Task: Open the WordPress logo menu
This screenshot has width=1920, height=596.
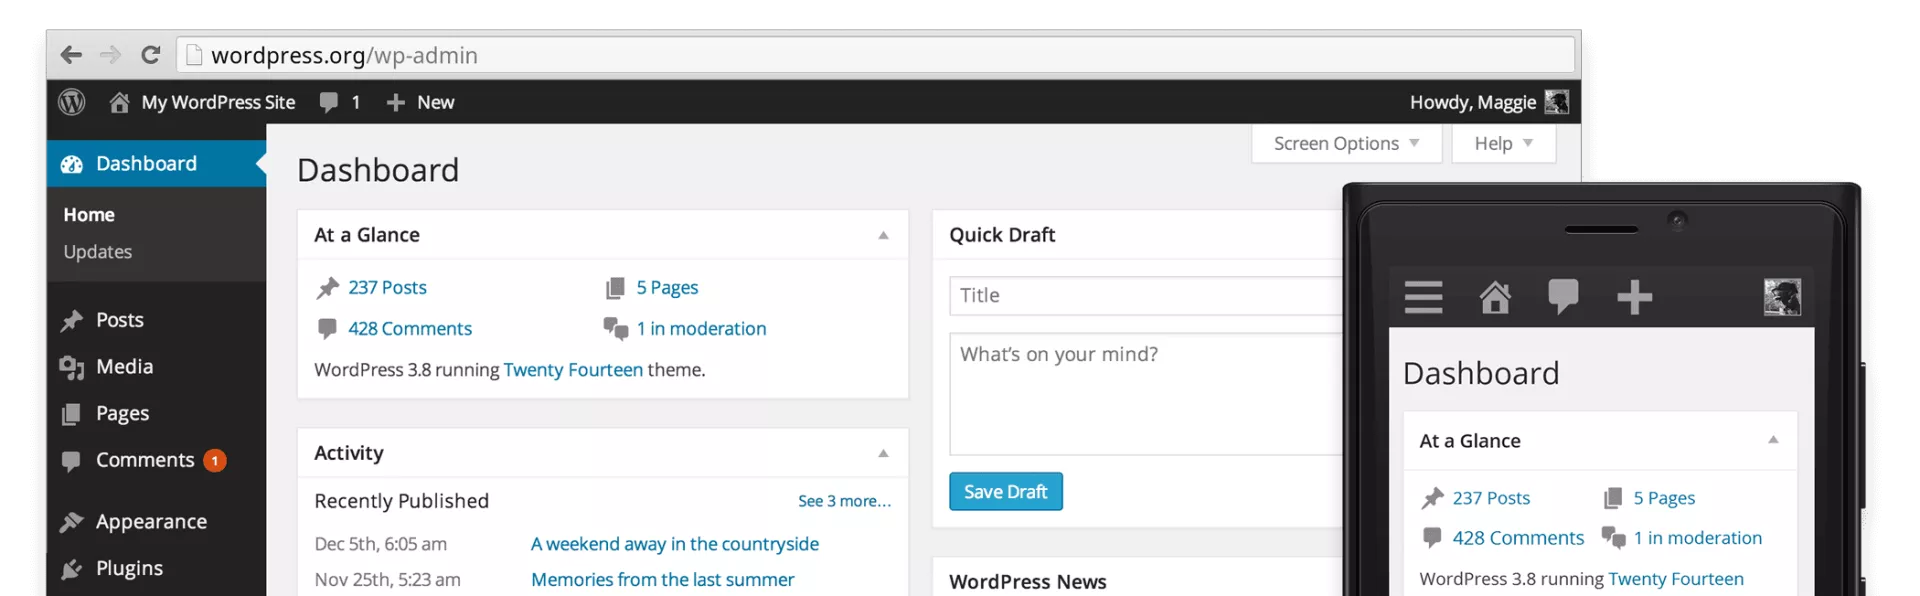Action: (72, 102)
